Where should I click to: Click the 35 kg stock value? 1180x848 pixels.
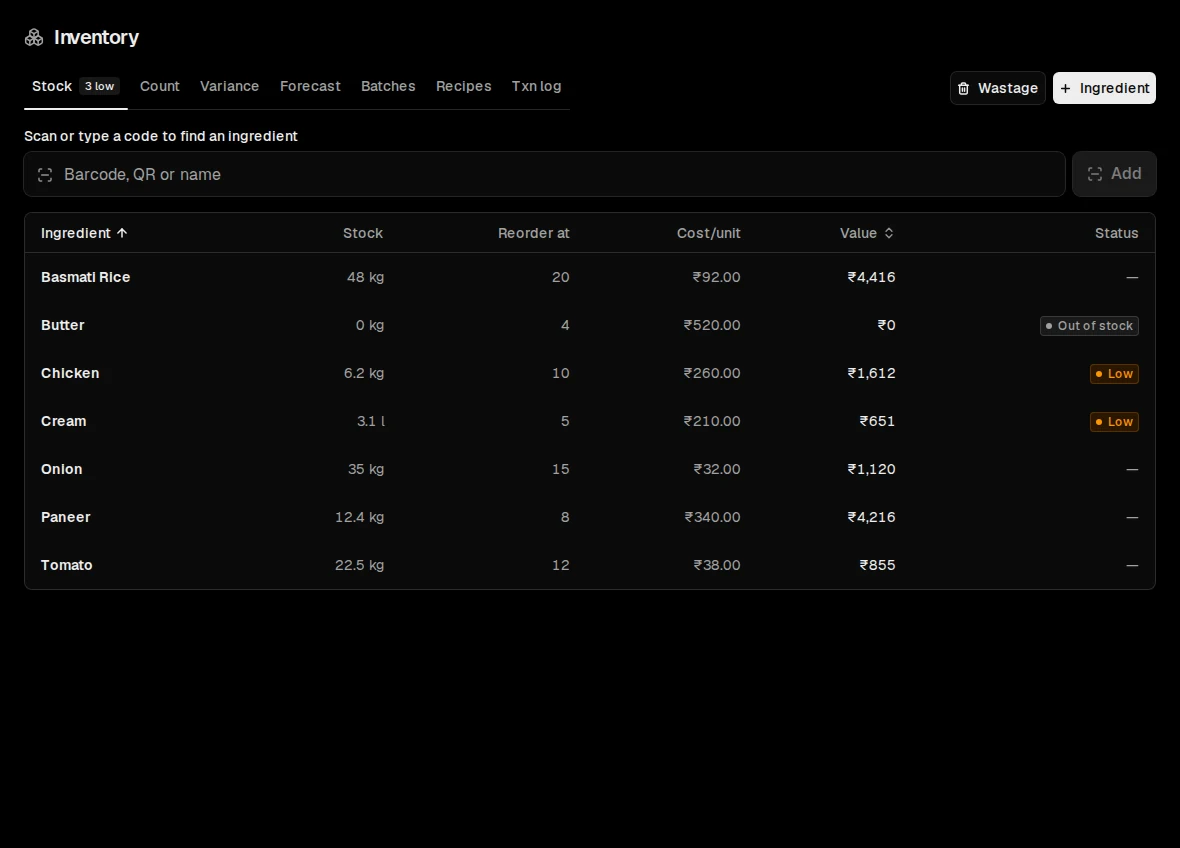[366, 470]
